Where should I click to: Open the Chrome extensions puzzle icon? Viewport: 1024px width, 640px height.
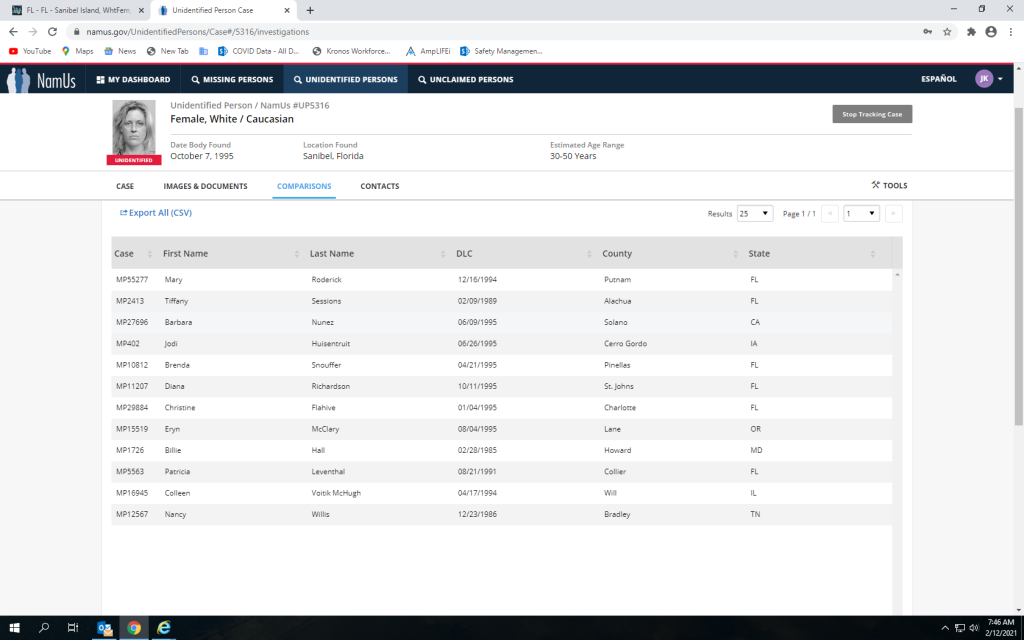point(970,31)
